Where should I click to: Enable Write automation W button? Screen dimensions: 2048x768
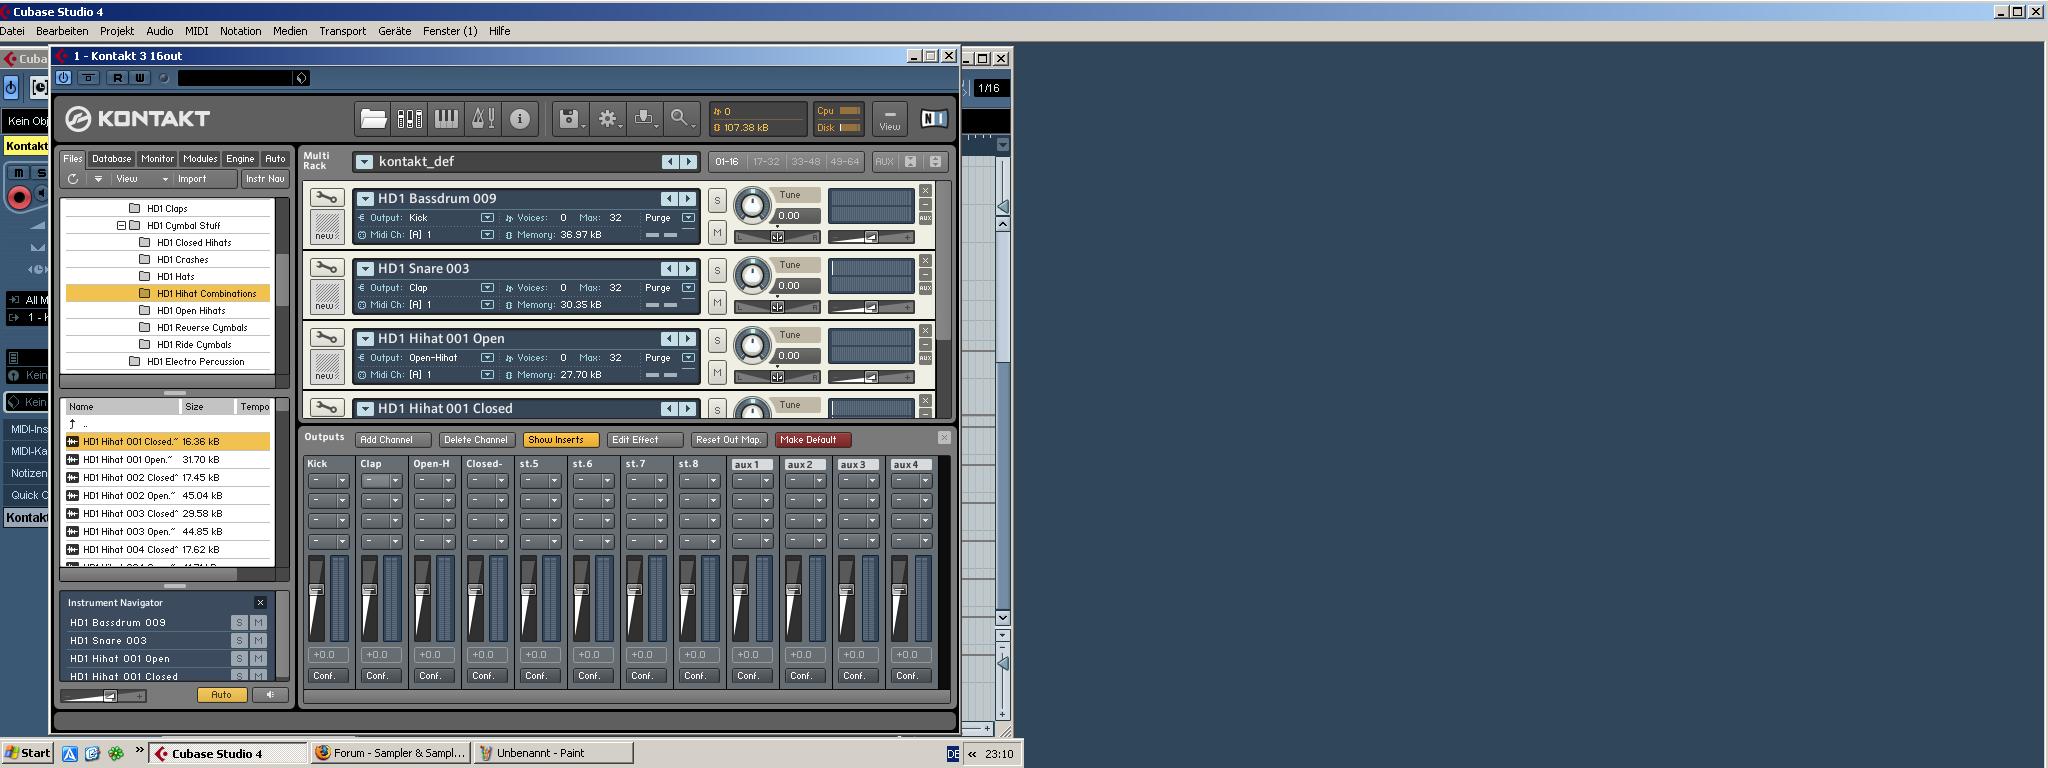pyautogui.click(x=139, y=78)
